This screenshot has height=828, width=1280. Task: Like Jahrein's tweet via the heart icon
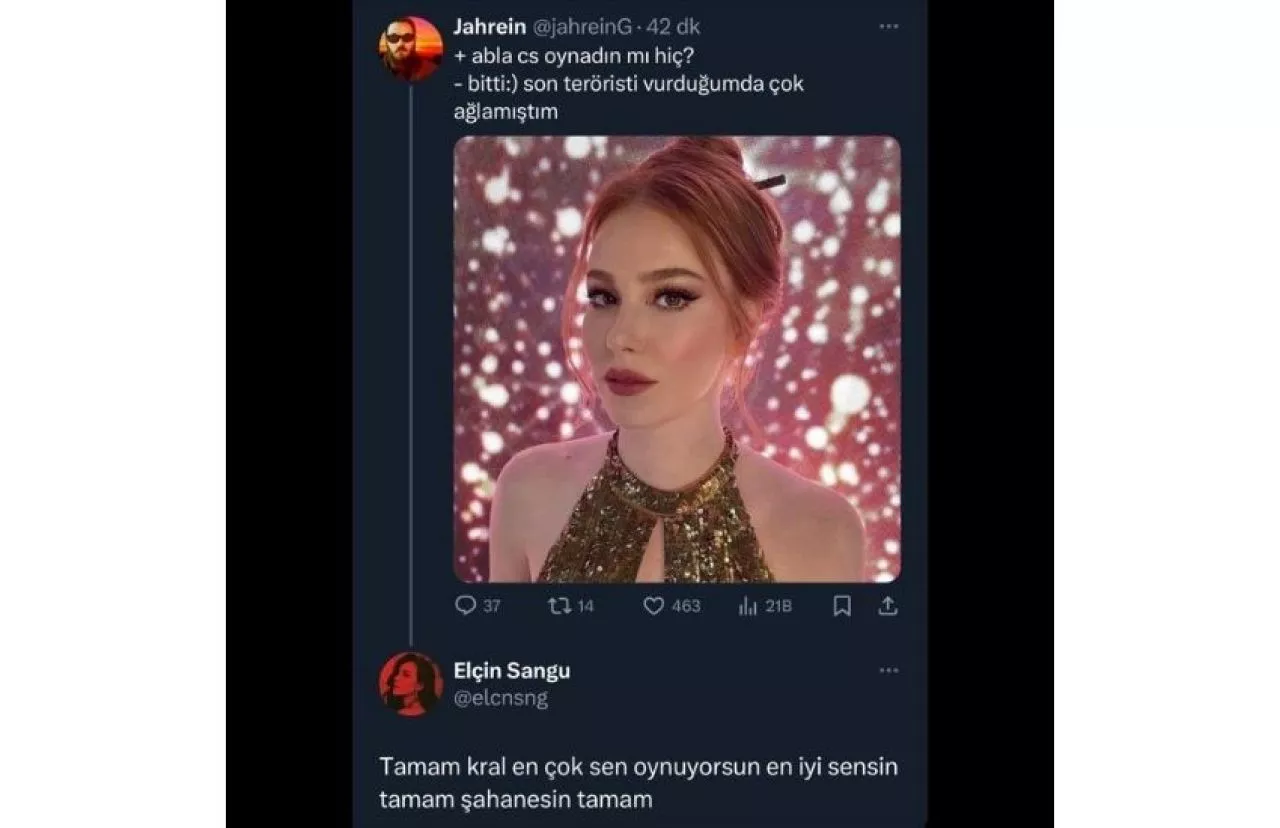coord(652,605)
